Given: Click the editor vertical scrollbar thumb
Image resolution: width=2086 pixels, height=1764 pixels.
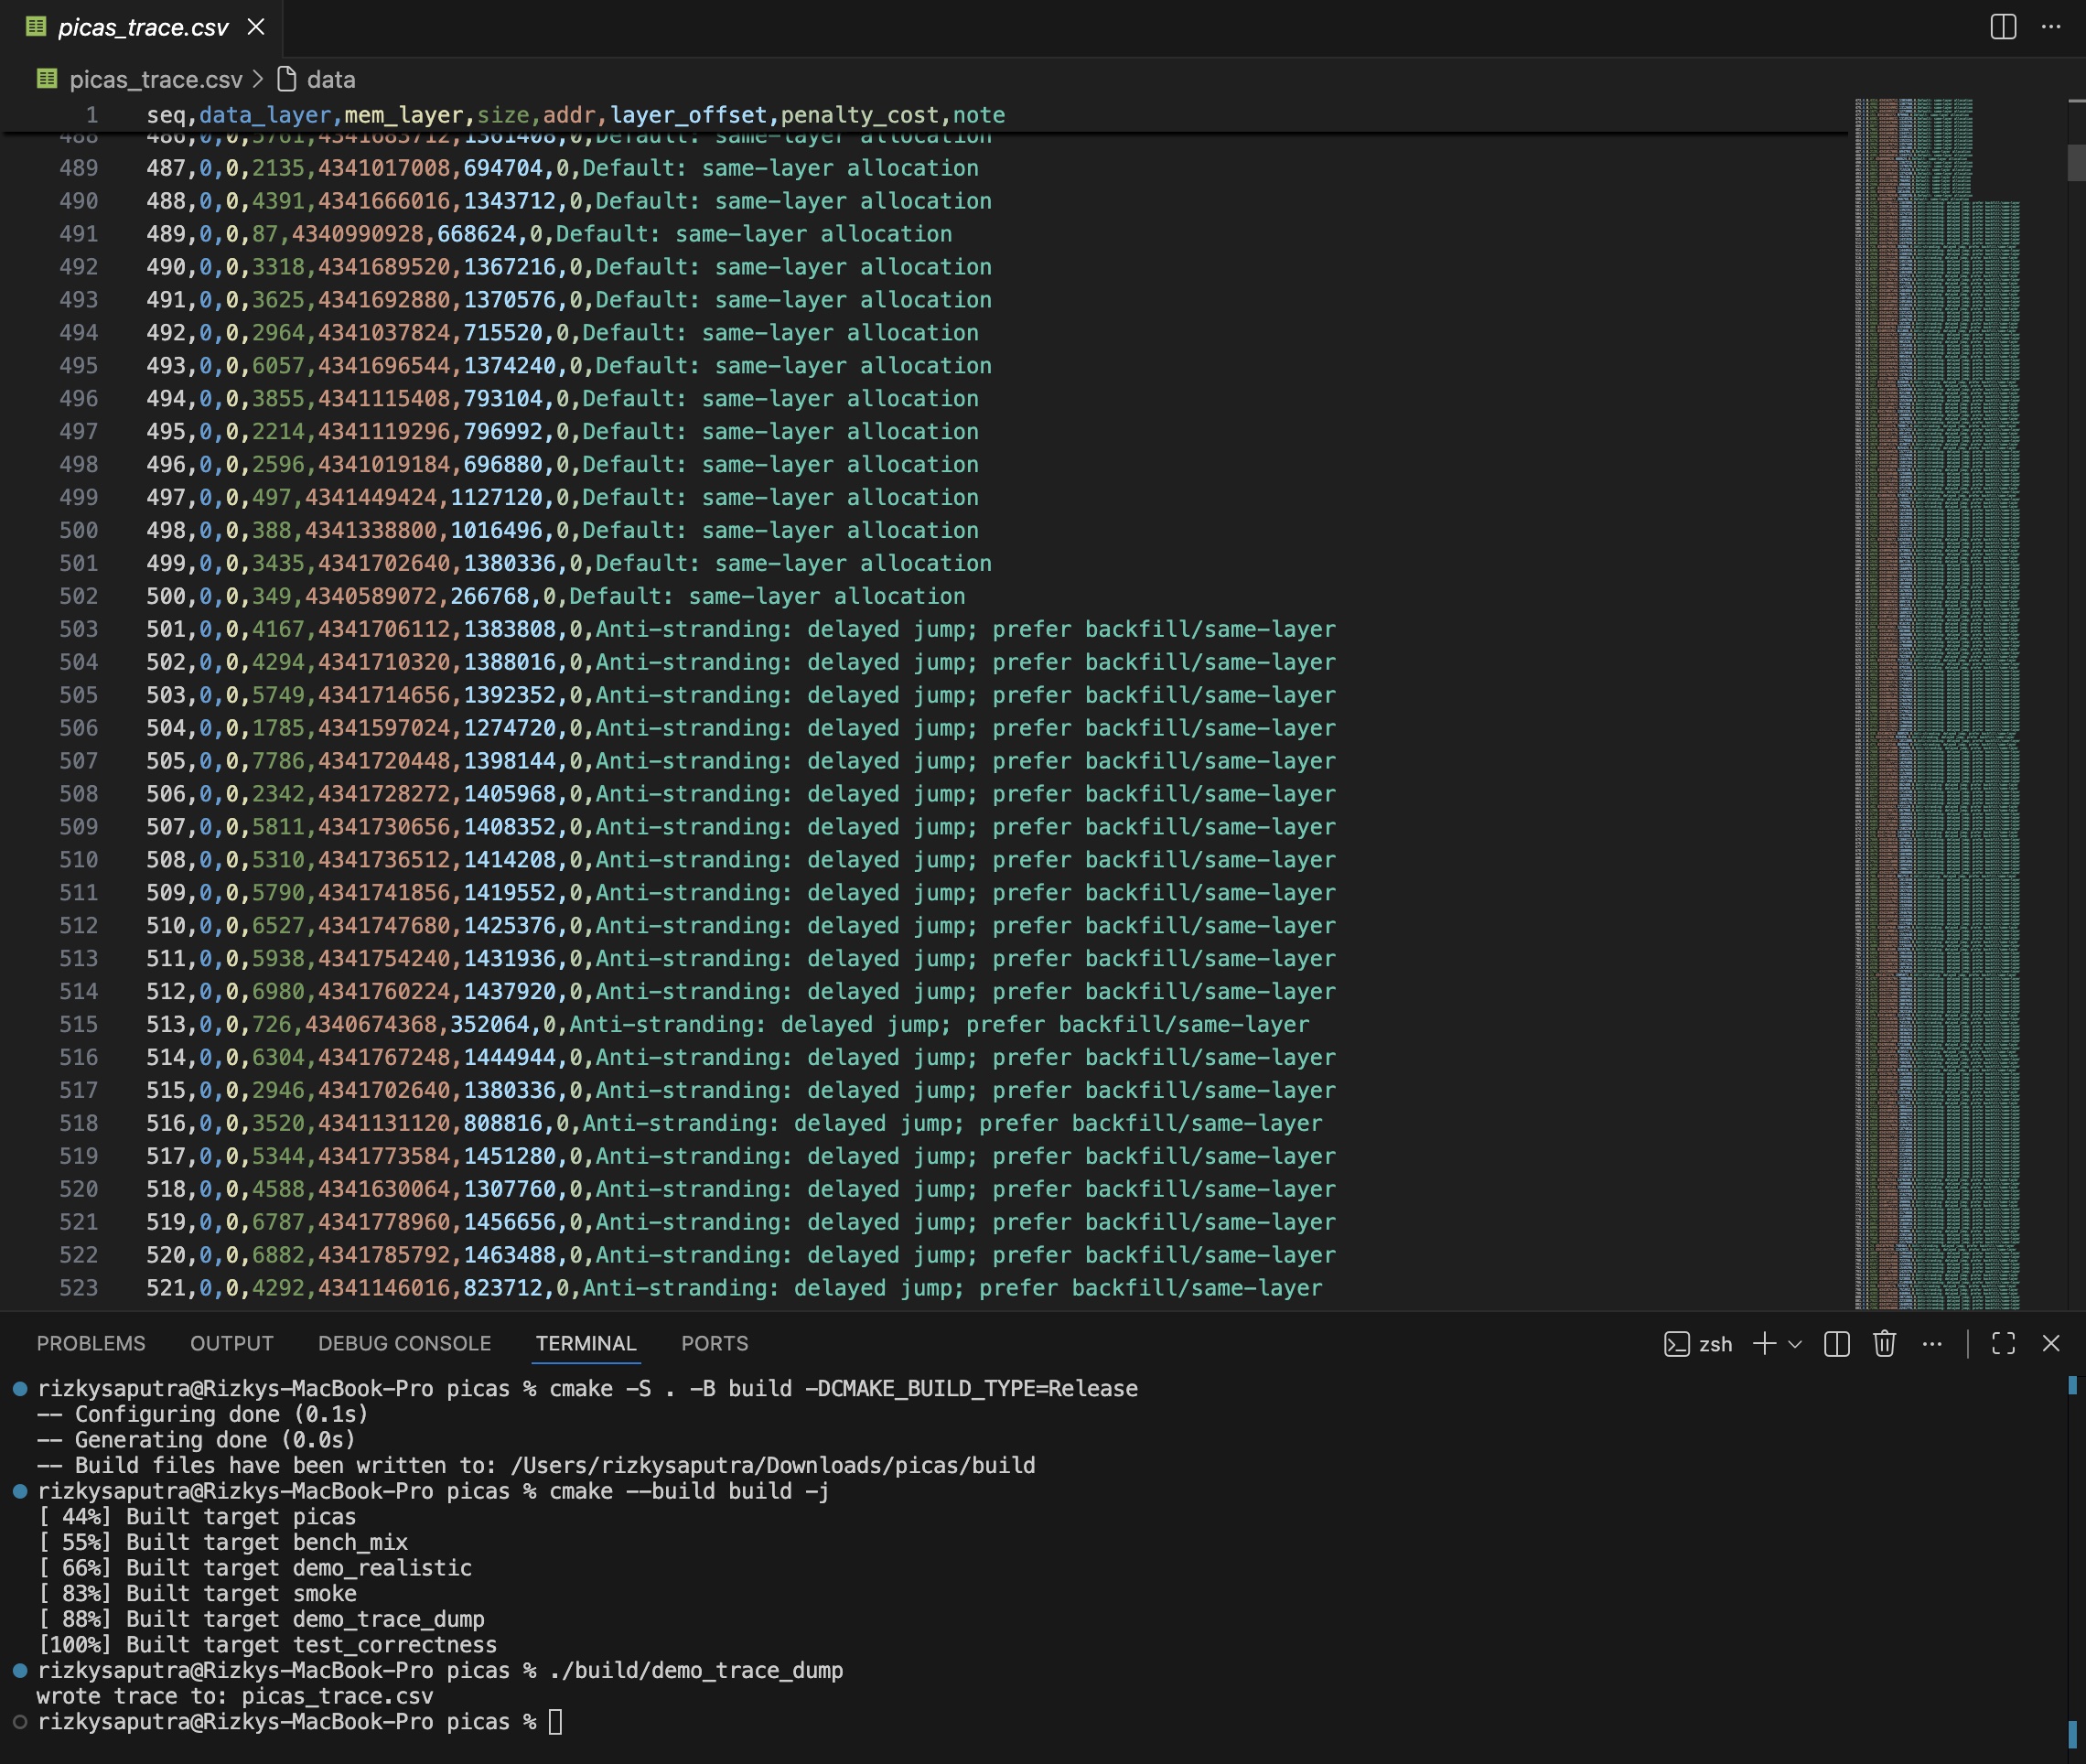Looking at the screenshot, I should (2075, 163).
